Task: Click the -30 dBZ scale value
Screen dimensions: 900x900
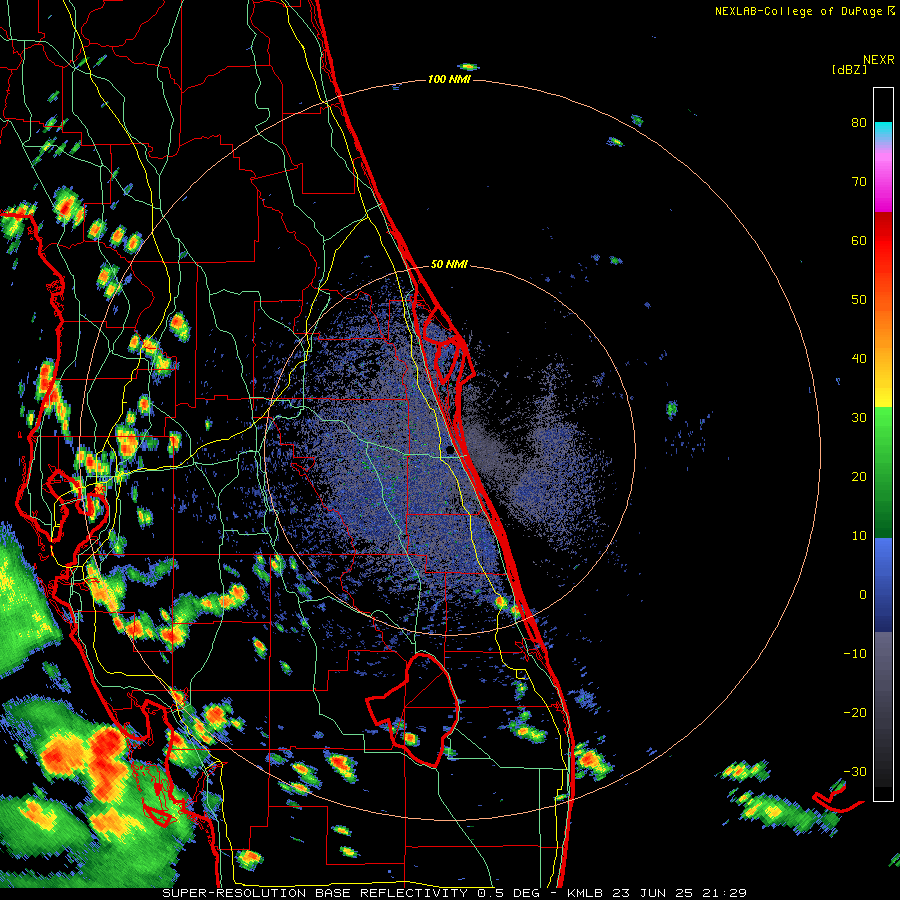Action: [855, 772]
